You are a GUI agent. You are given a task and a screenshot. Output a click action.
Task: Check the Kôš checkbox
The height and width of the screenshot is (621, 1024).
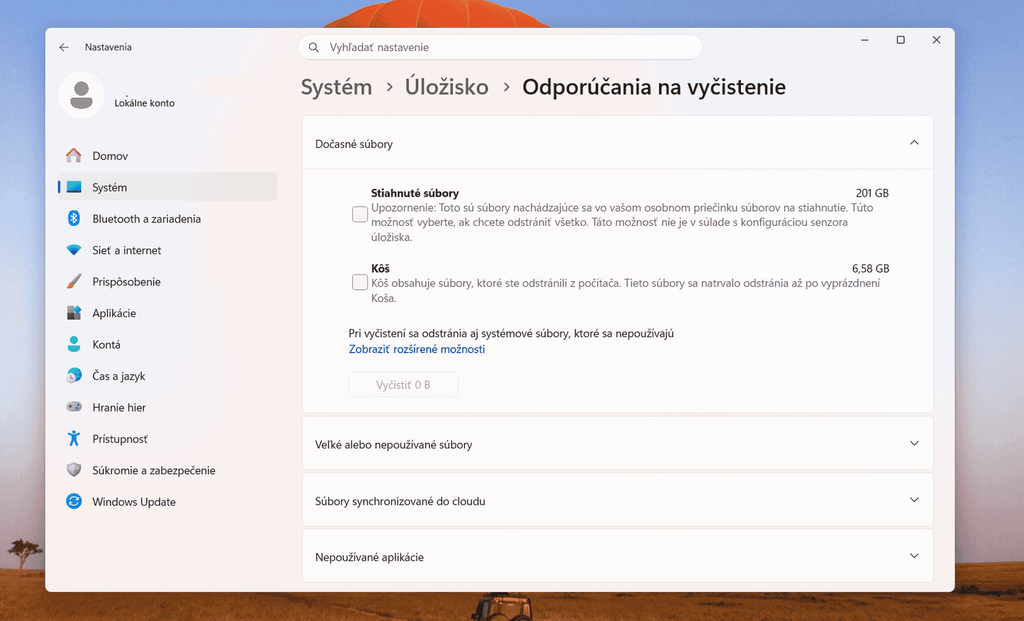(x=360, y=282)
